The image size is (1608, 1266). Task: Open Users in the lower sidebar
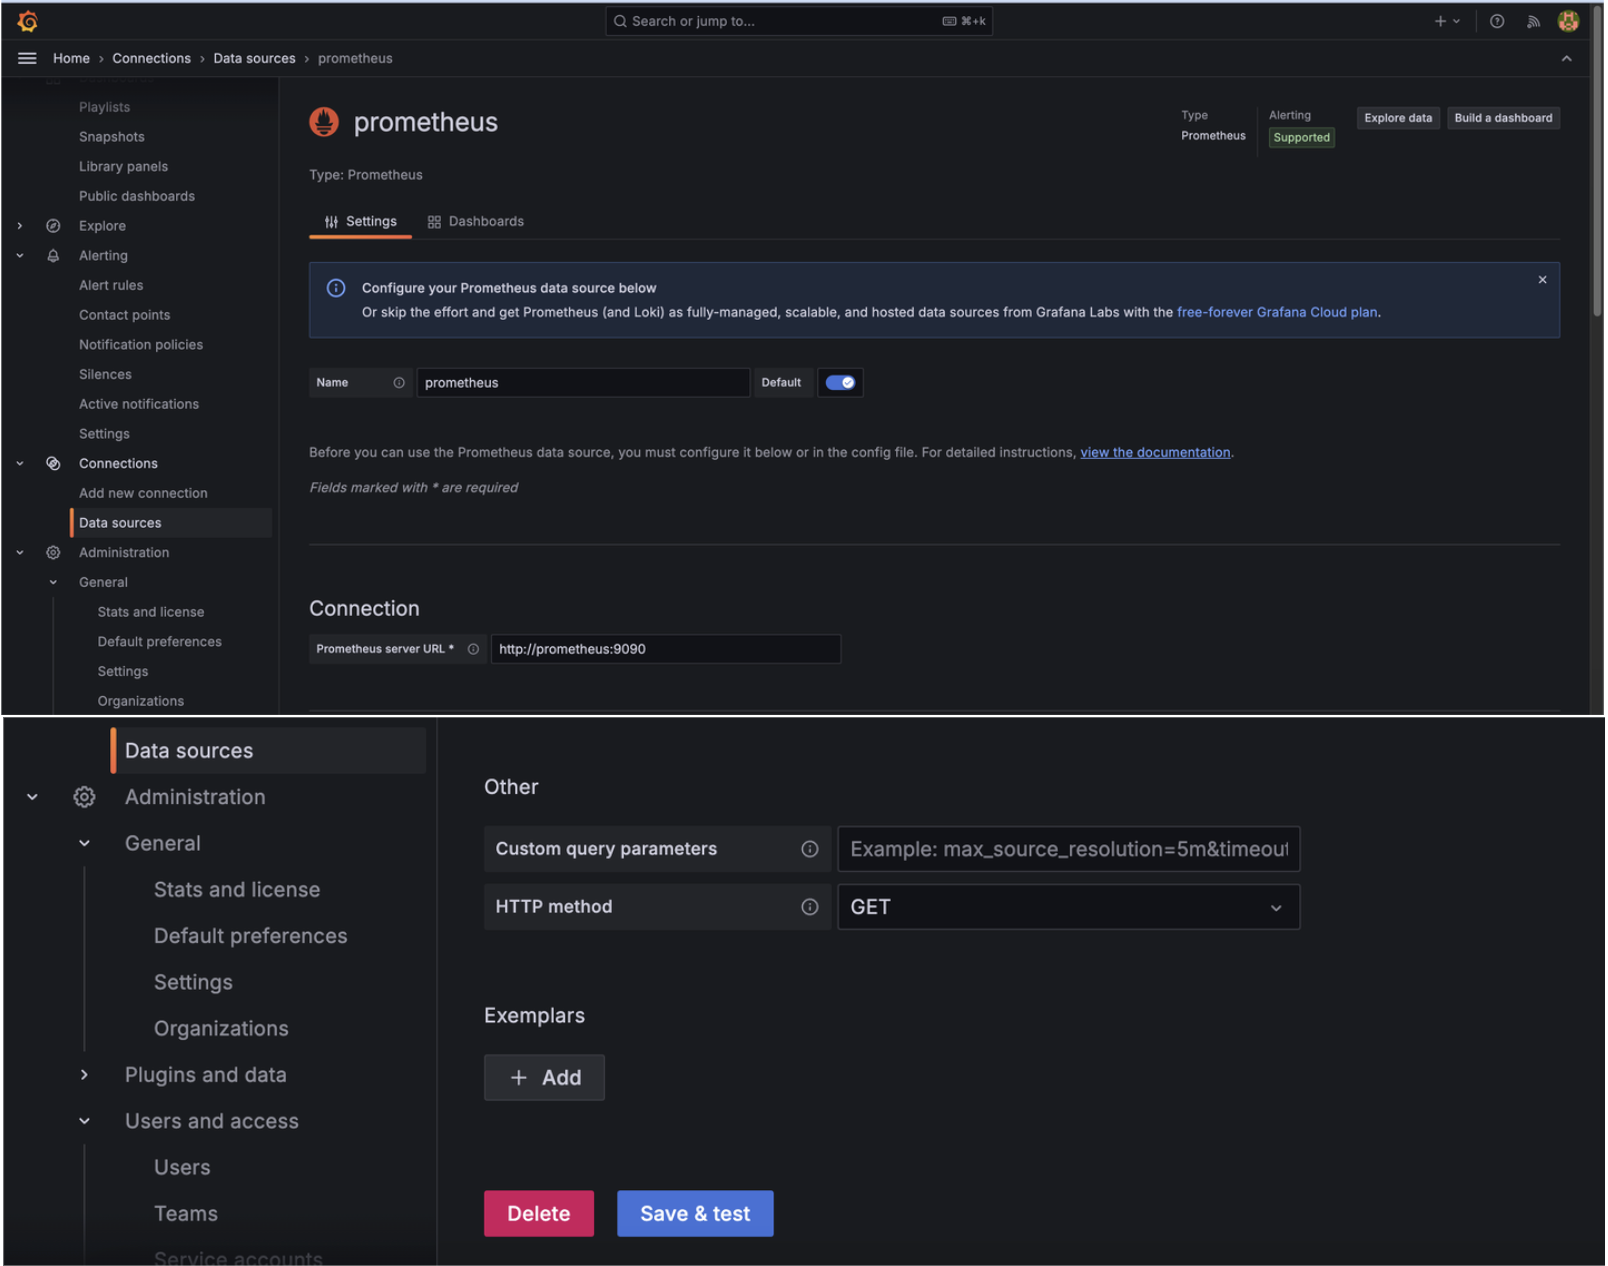[182, 1168]
